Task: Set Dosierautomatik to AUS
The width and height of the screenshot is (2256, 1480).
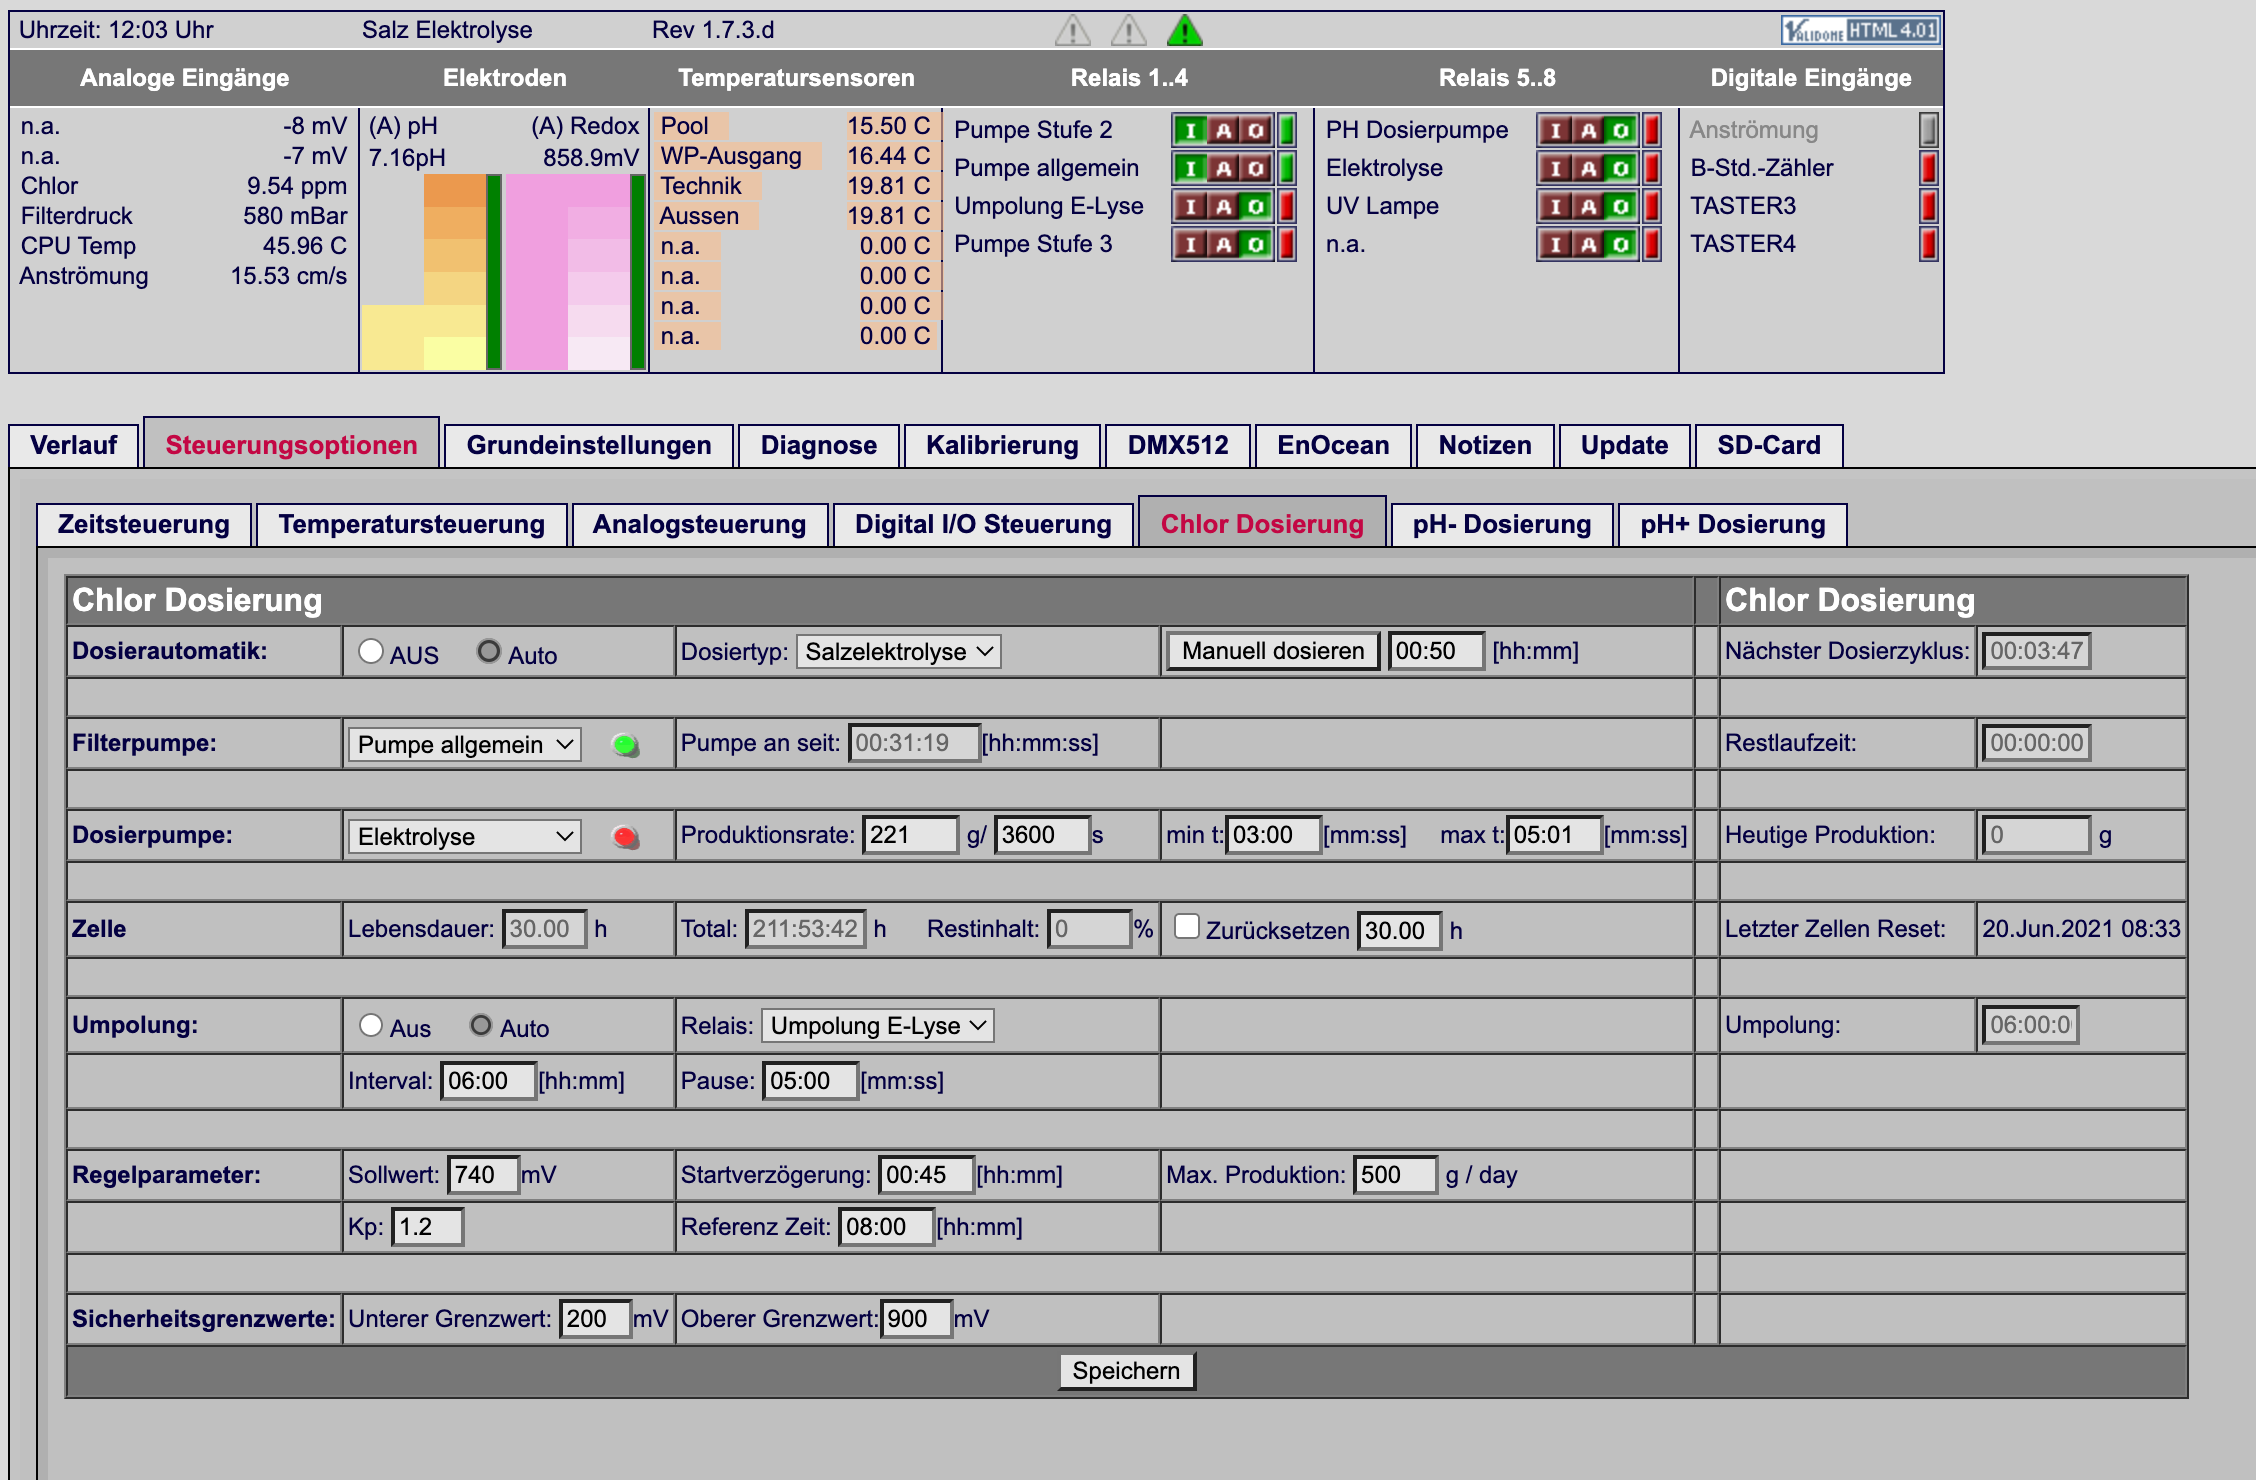Action: pos(371,651)
